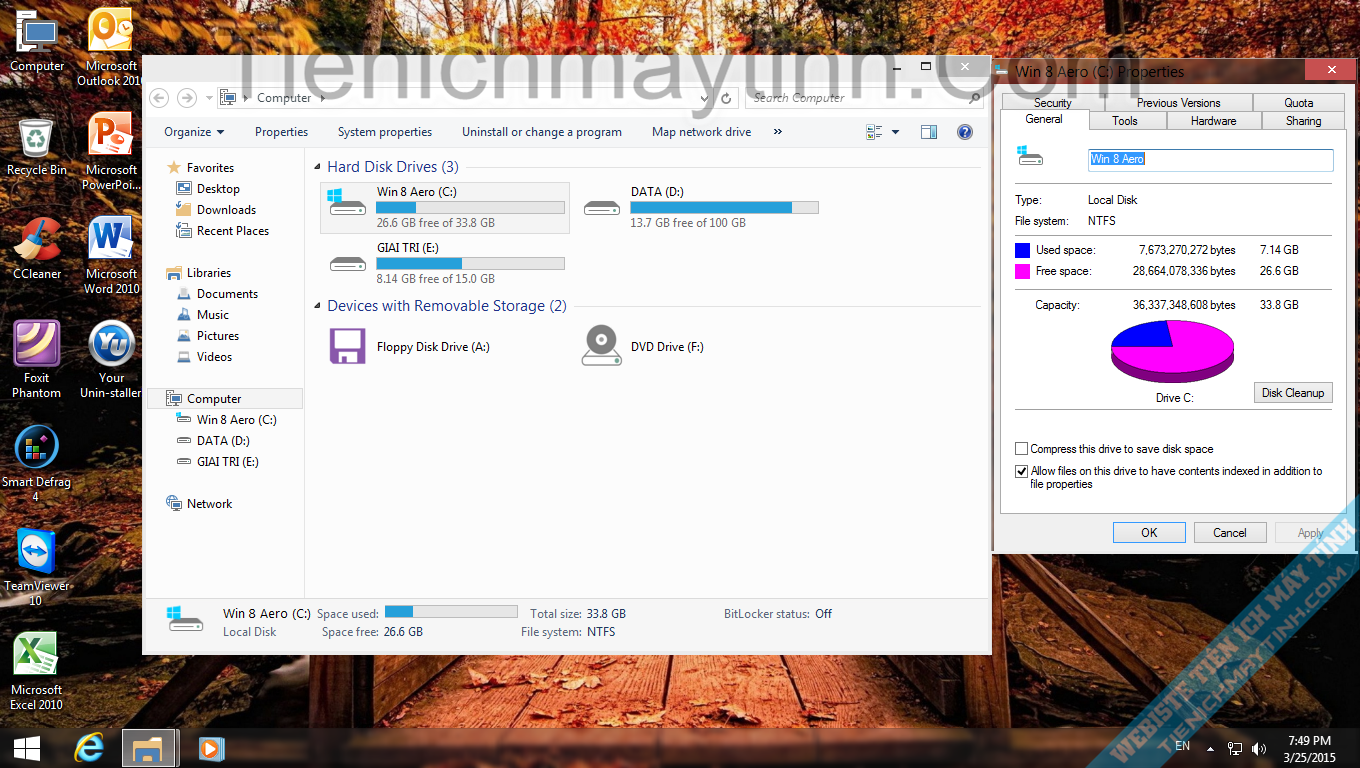1360x768 pixels.
Task: Select the Floppy Disk Drive (A:) icon
Action: coord(348,346)
